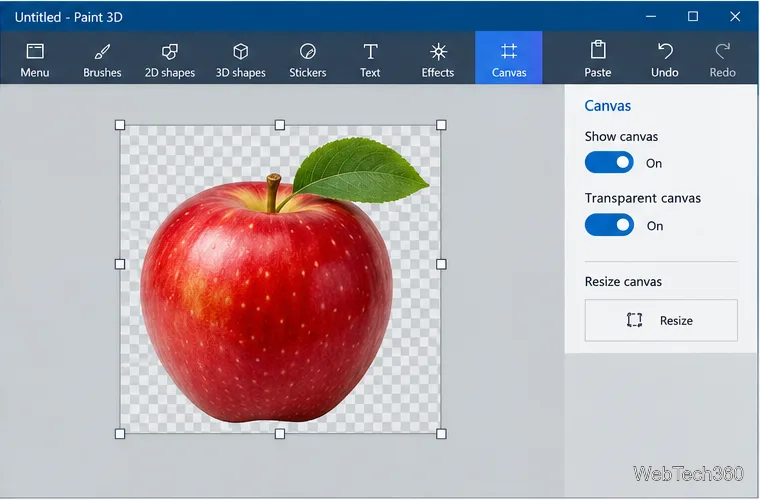Click the bottom-middle canvas resize handle
The image size is (760, 500).
click(x=280, y=434)
